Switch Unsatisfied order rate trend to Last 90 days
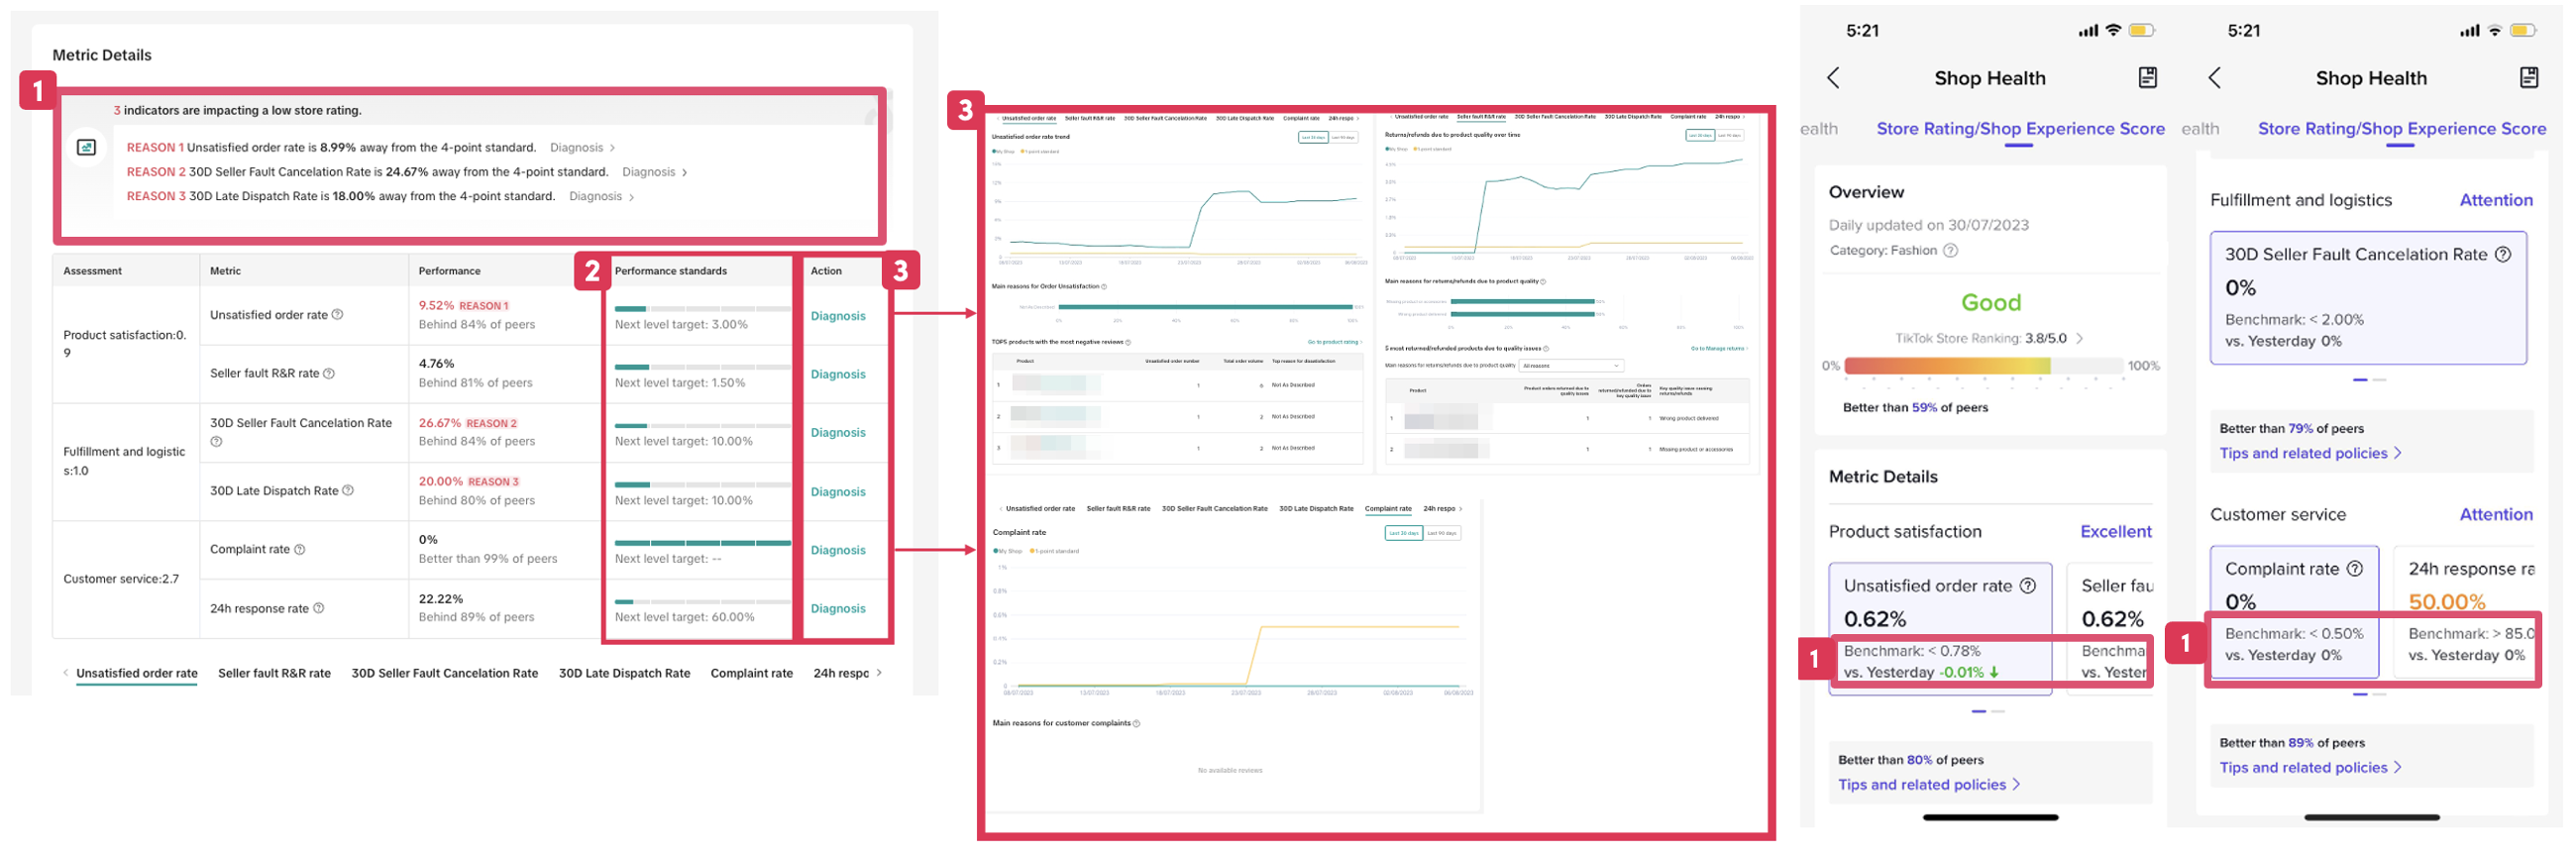The image size is (2576, 856). point(1343,138)
